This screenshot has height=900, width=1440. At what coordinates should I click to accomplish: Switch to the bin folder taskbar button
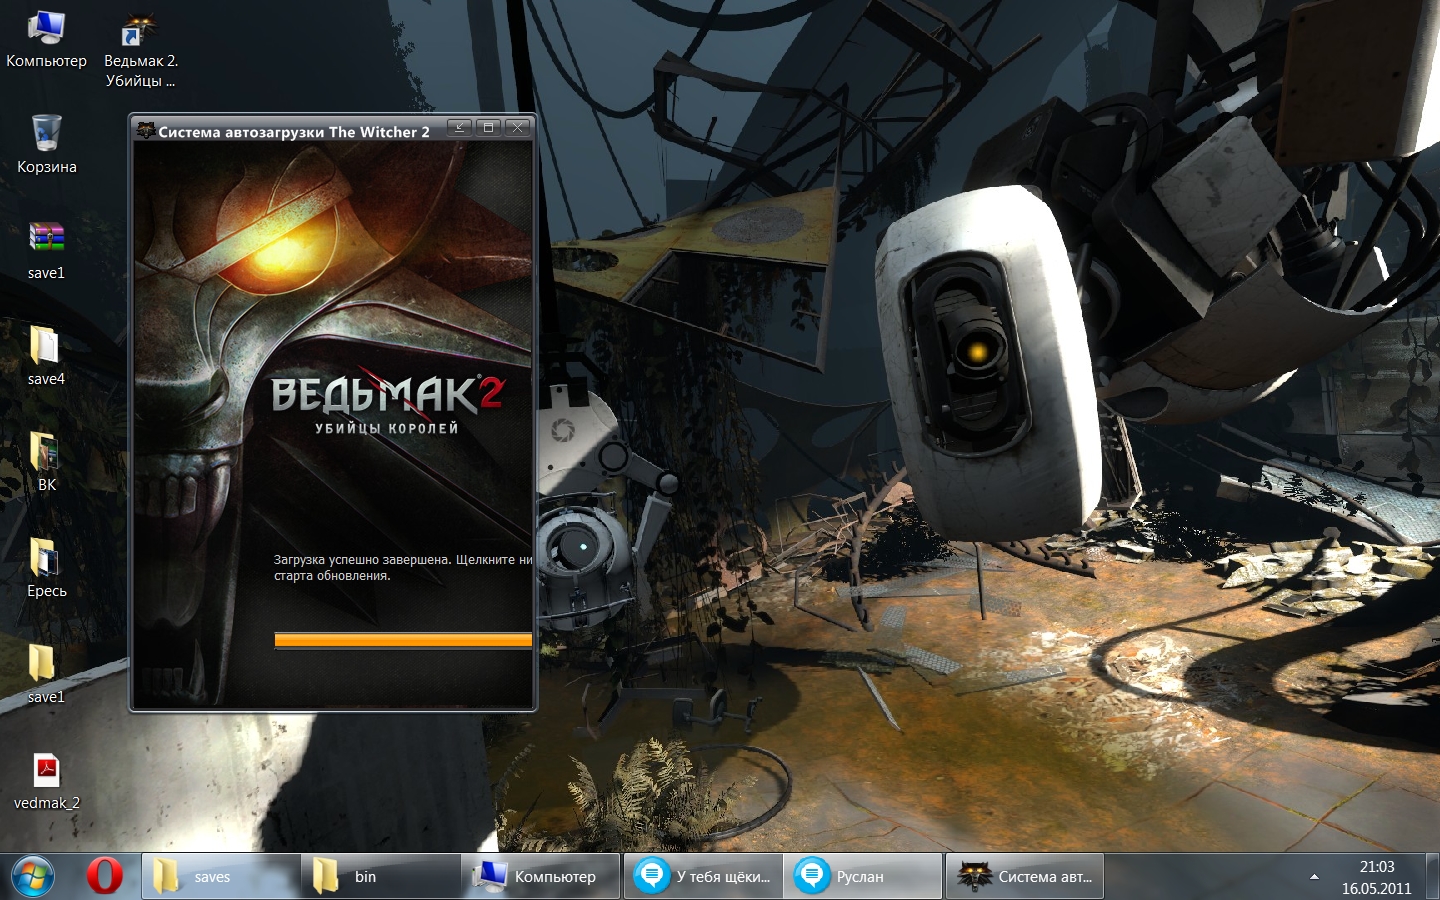381,876
